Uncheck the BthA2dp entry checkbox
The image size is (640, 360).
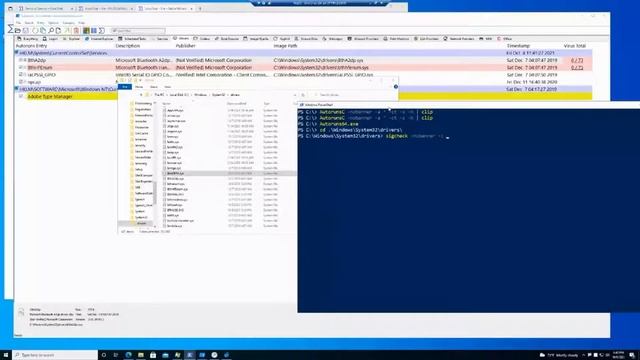(x=21, y=60)
